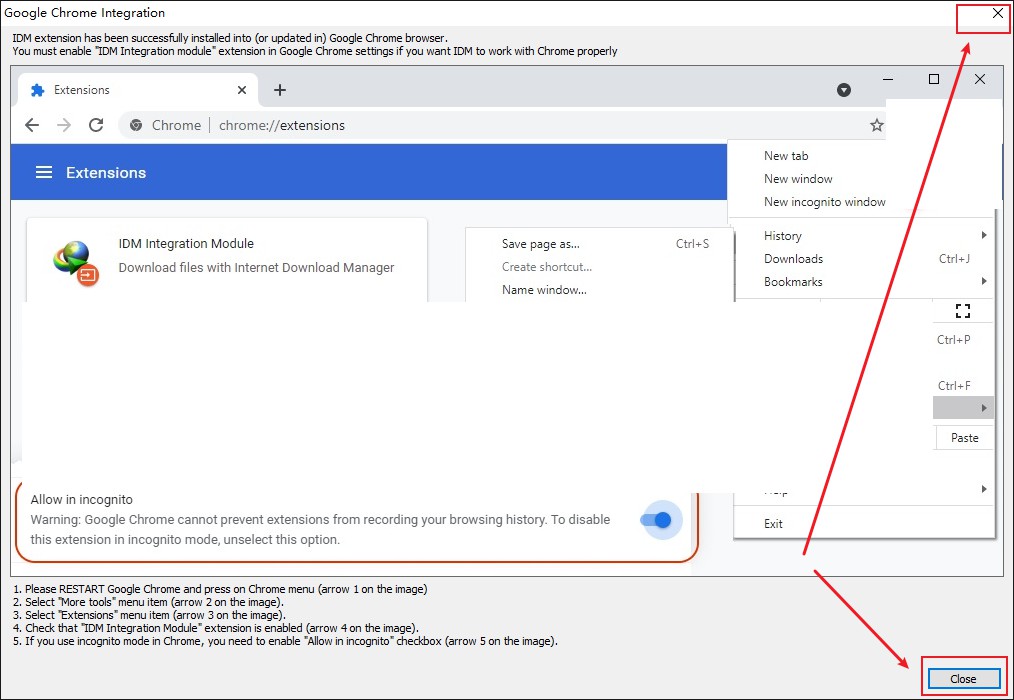This screenshot has width=1014, height=700.
Task: Close the Extensions tab with its X
Action: (x=242, y=90)
